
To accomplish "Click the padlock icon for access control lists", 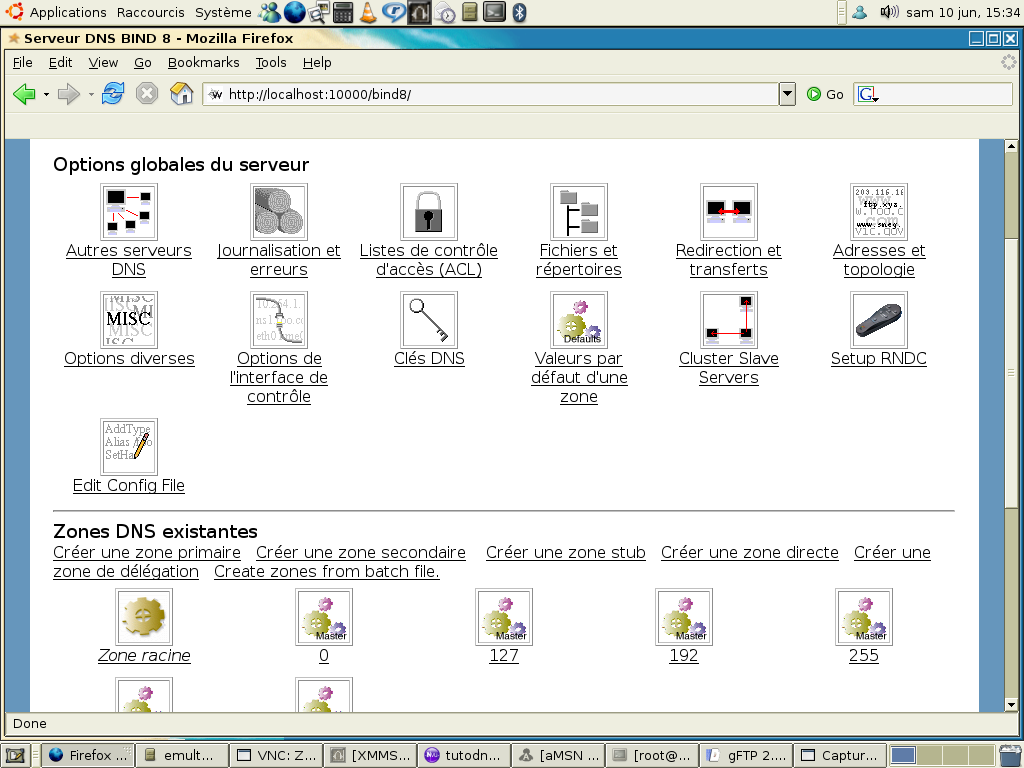I will coord(429,212).
